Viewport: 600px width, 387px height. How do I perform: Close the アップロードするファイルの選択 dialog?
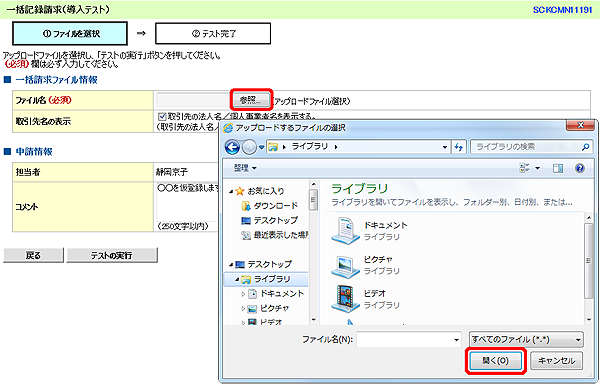[580, 125]
